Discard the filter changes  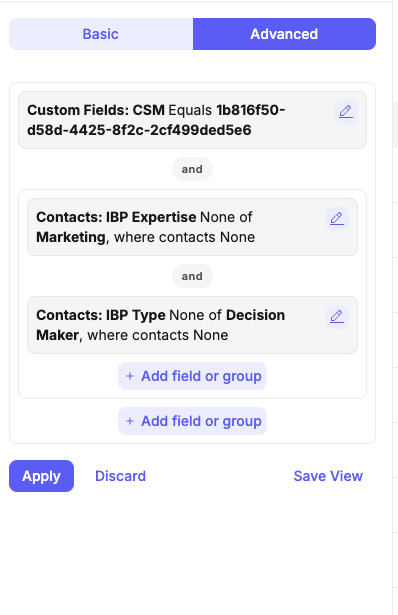[x=120, y=476]
